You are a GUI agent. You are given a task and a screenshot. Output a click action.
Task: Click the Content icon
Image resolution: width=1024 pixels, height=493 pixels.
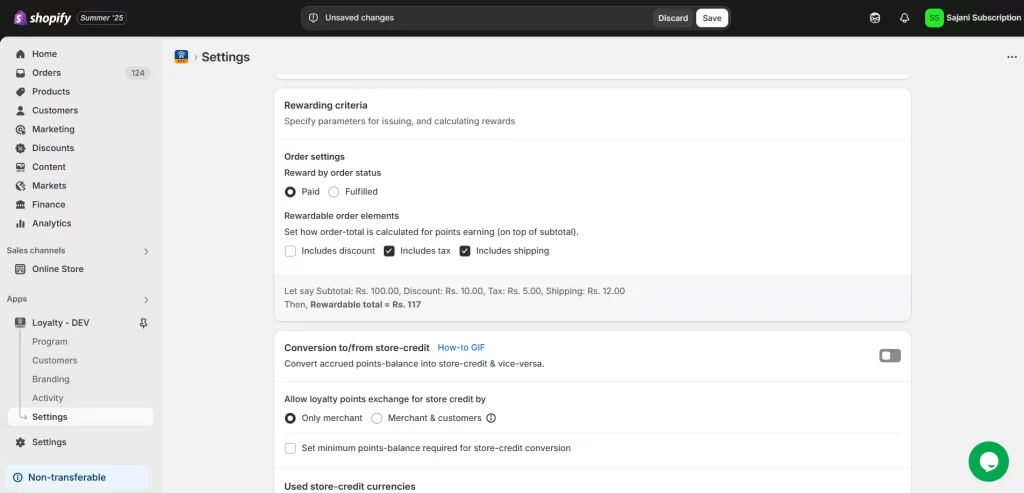[20, 167]
